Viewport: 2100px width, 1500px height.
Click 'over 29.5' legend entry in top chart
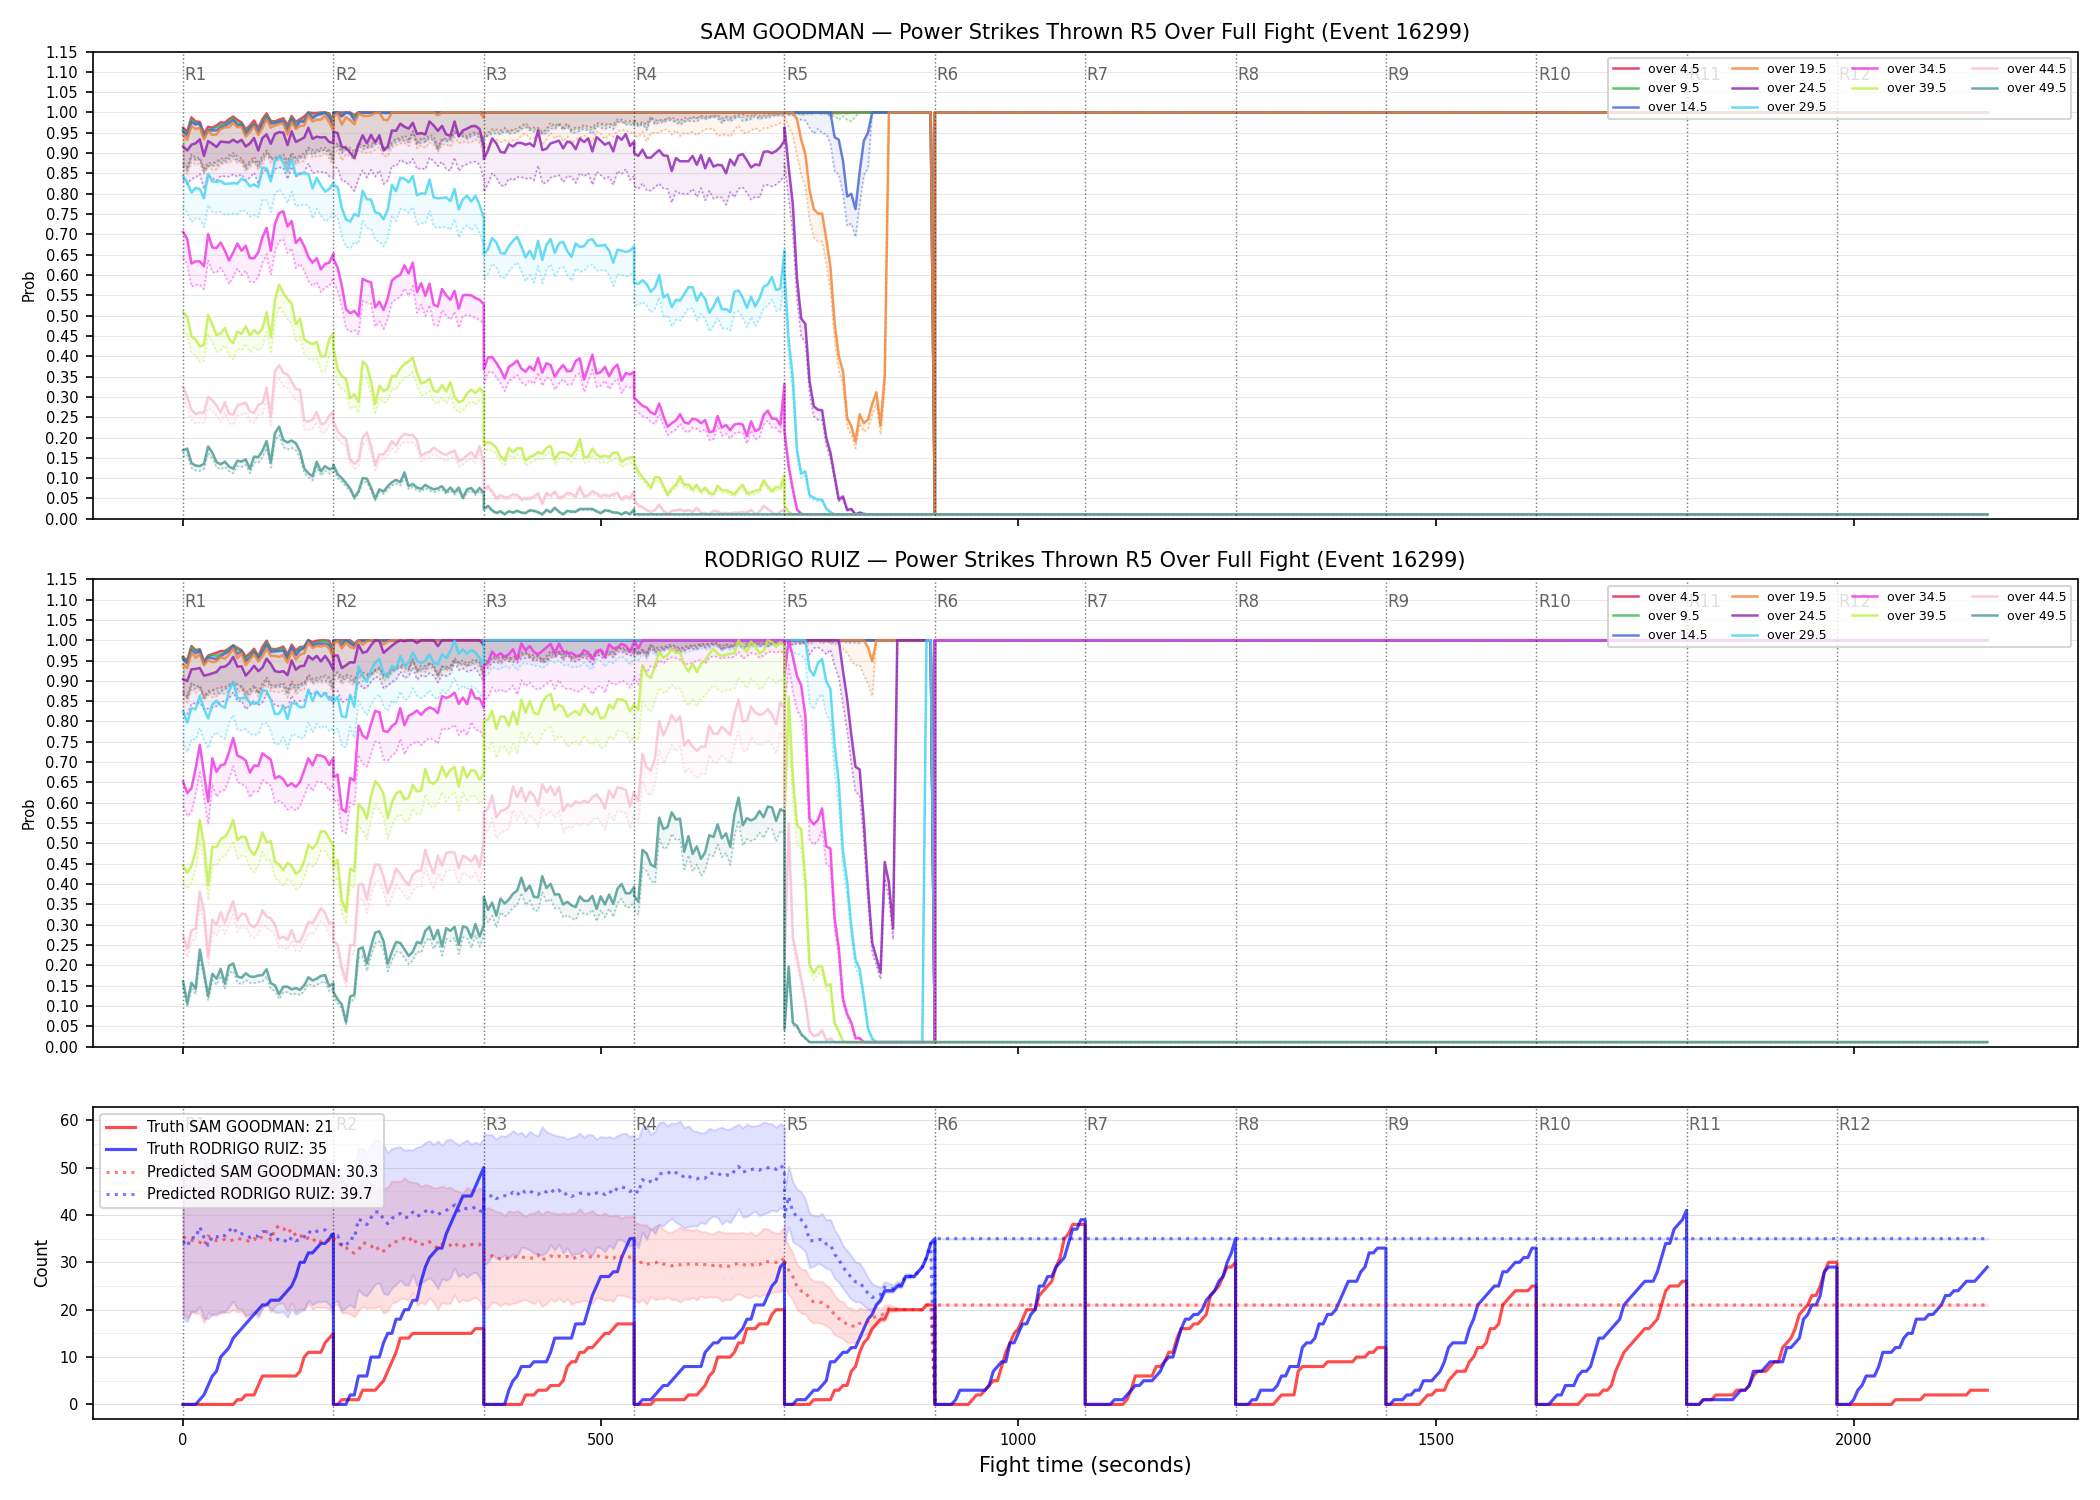(1779, 107)
